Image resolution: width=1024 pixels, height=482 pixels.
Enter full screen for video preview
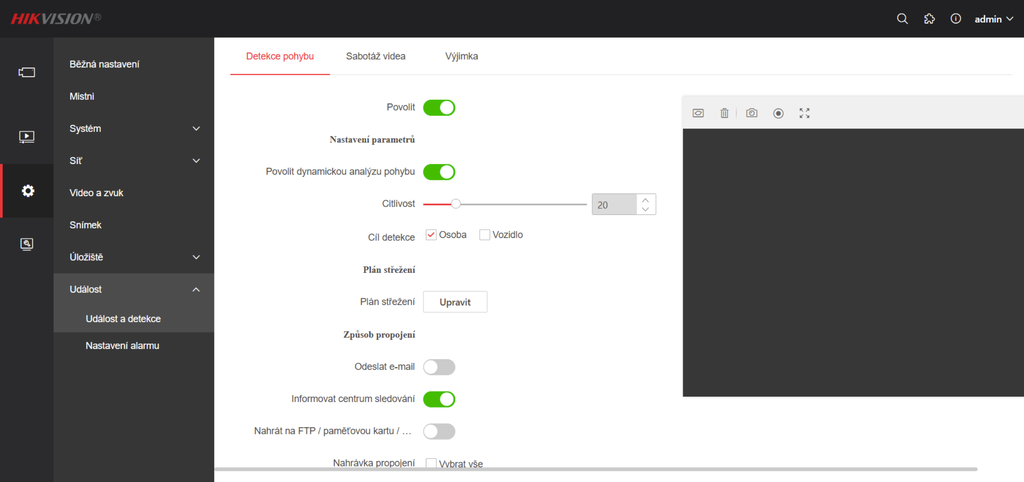click(x=805, y=113)
